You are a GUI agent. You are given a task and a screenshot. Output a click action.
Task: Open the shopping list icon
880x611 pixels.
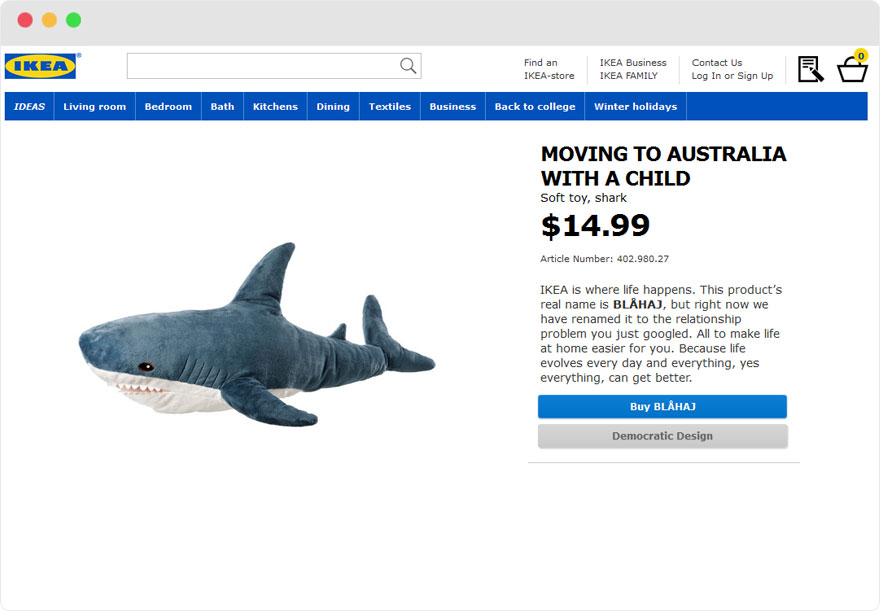810,69
